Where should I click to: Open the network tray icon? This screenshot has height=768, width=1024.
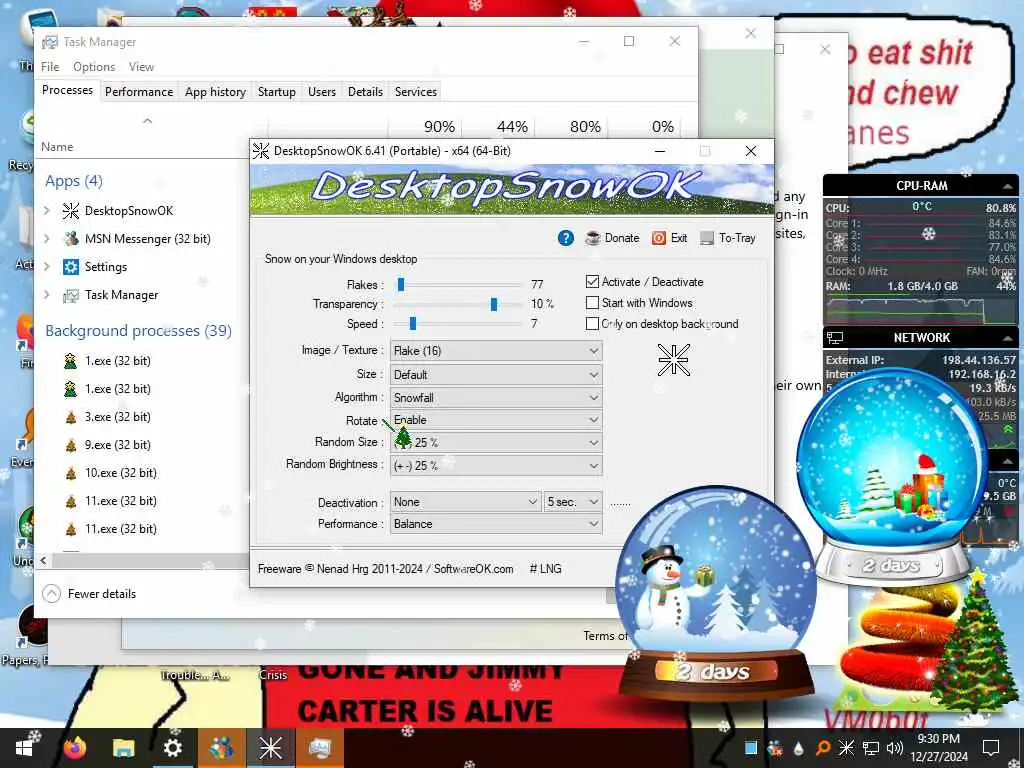tap(871, 748)
